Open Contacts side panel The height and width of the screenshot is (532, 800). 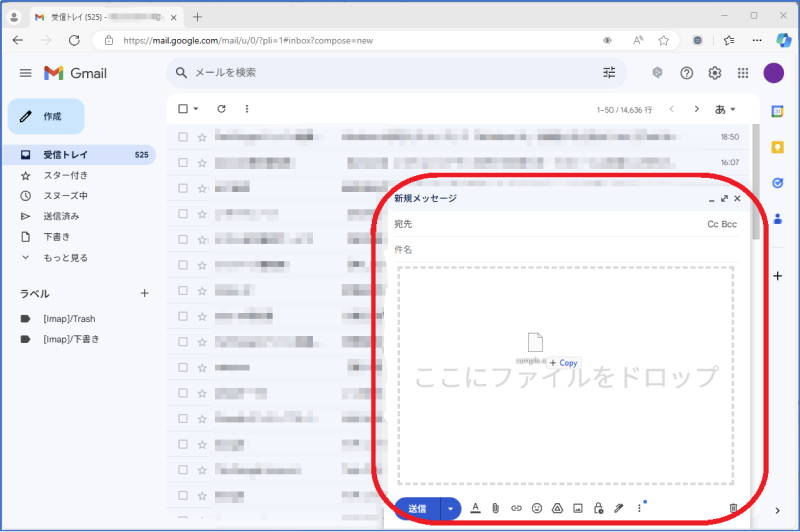click(x=778, y=219)
